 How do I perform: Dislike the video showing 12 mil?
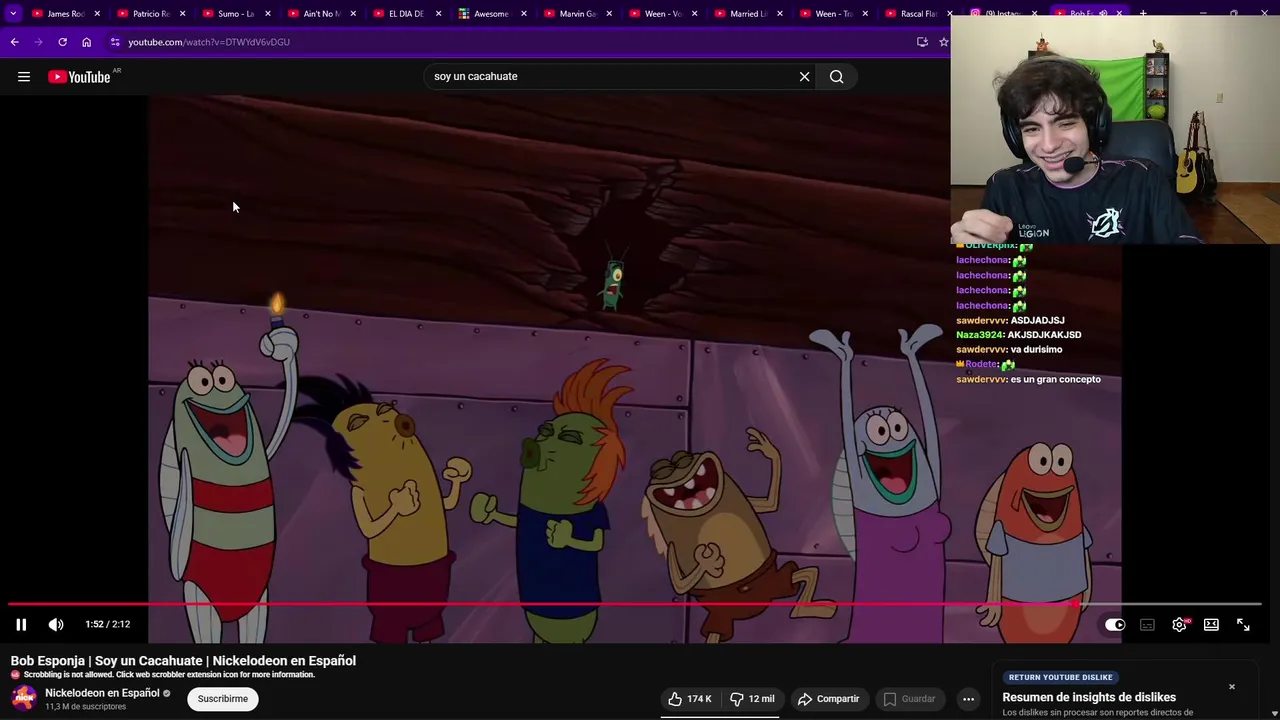coord(752,699)
